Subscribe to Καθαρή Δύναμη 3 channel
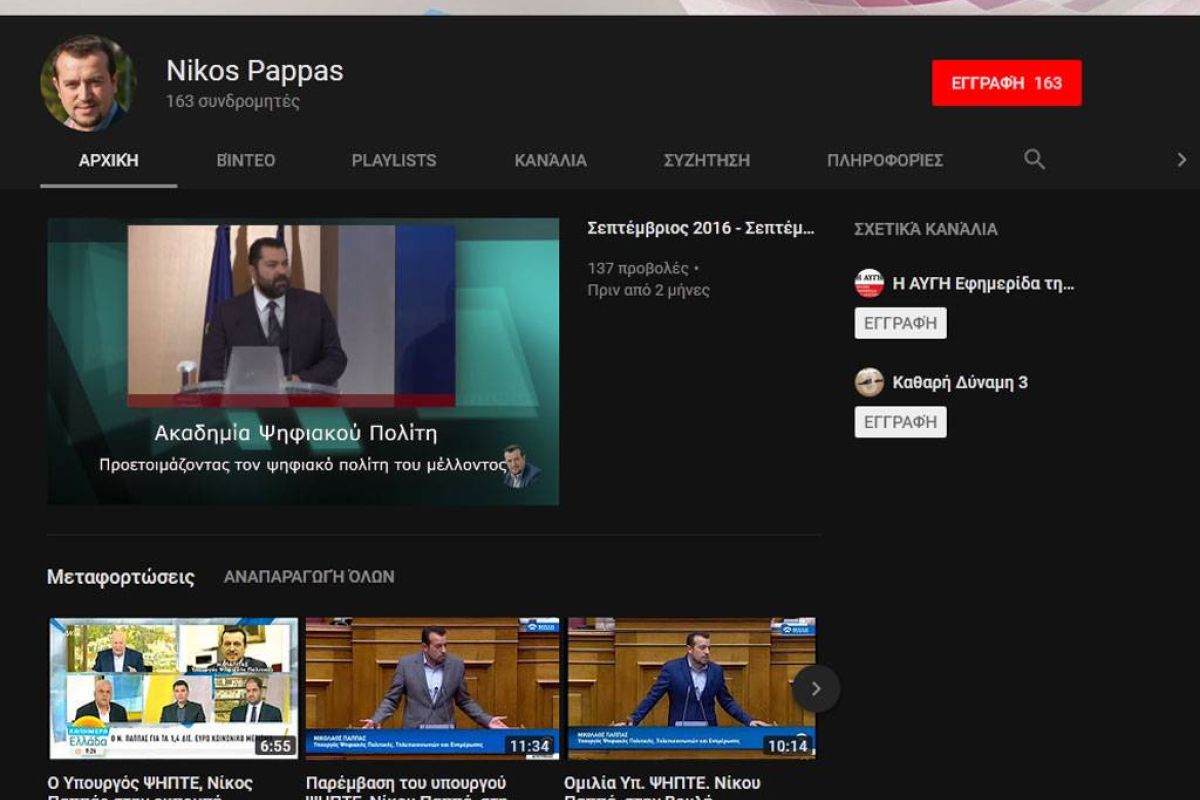The height and width of the screenshot is (800, 1200). [x=900, y=422]
